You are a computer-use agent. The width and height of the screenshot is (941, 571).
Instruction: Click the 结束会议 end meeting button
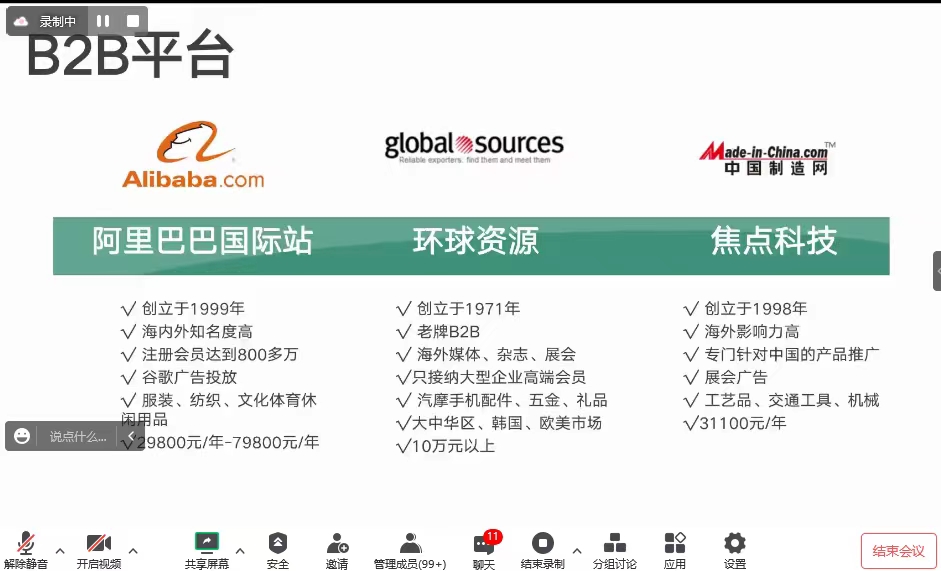click(898, 551)
